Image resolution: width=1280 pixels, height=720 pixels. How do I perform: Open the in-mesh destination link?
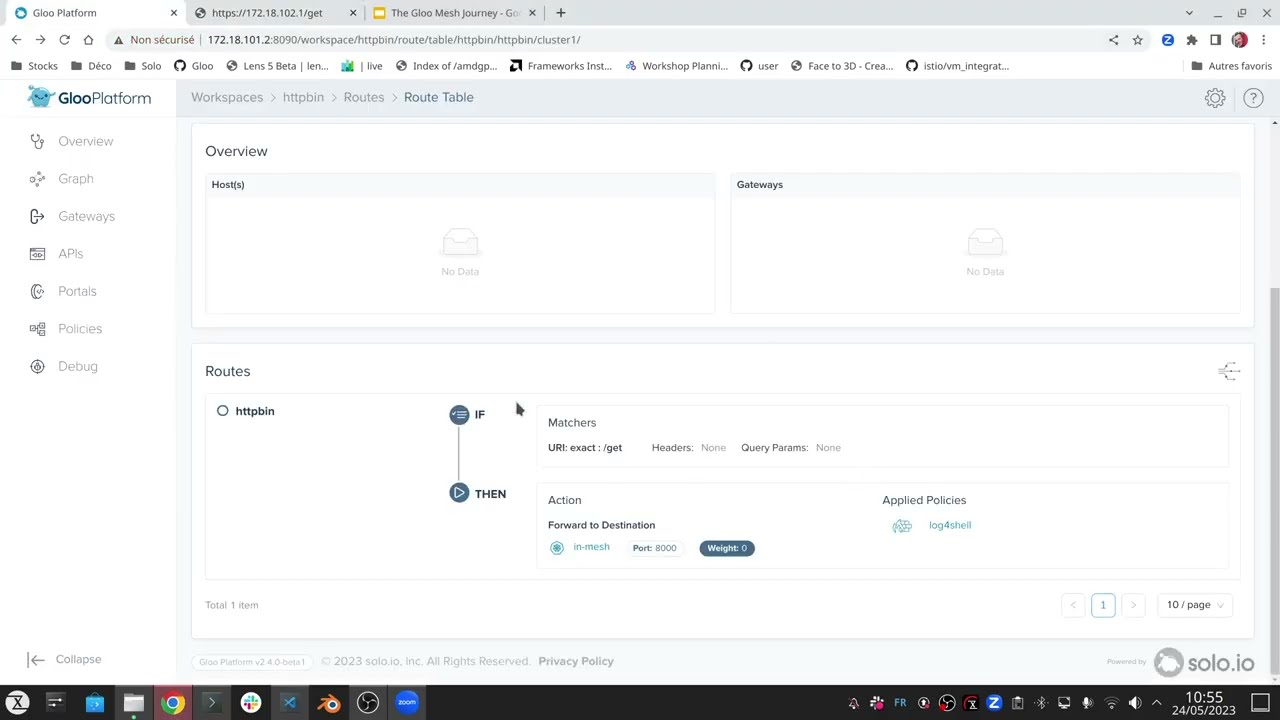(x=591, y=547)
